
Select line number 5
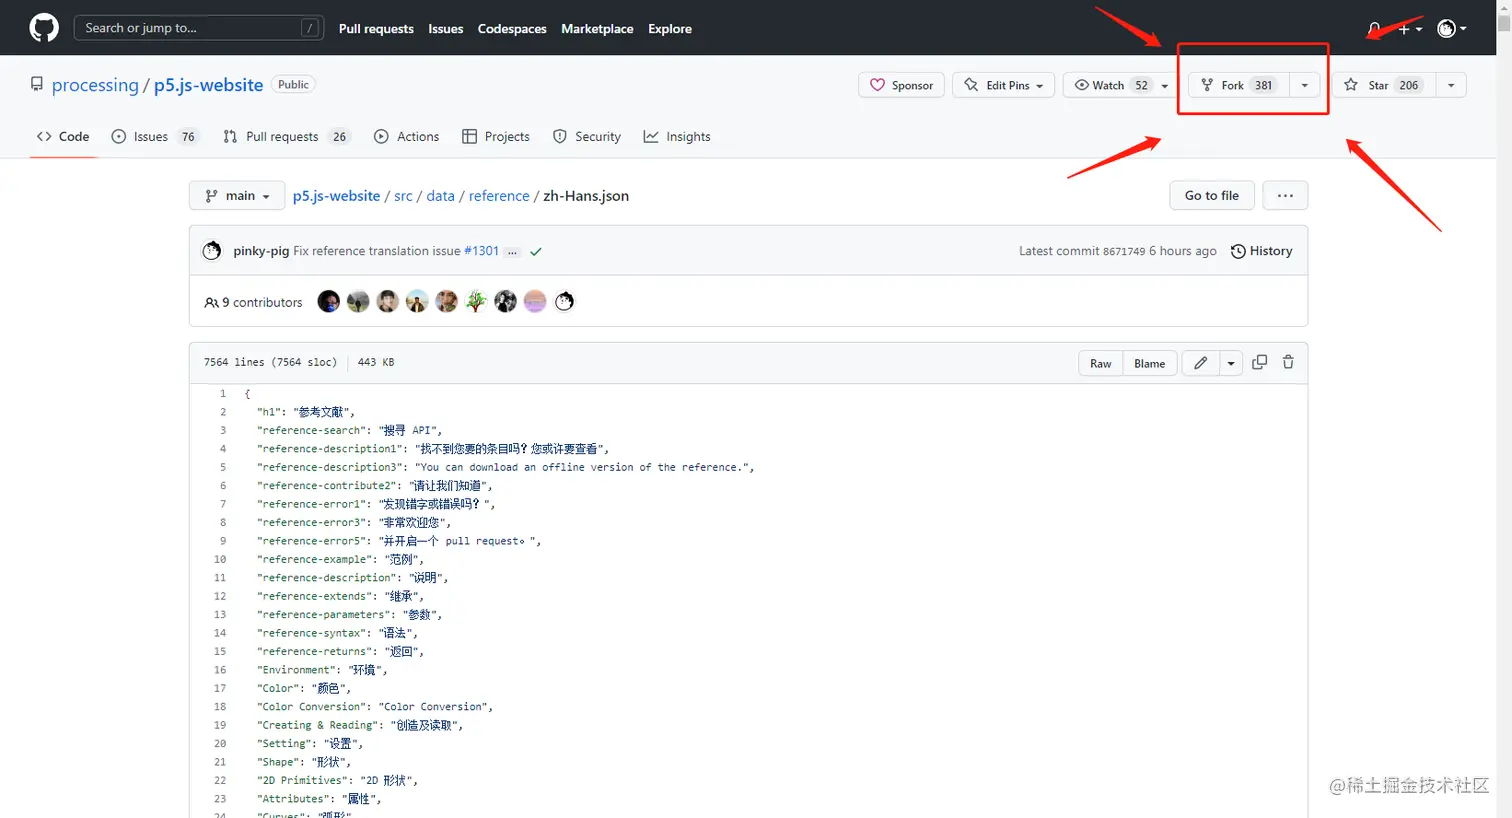coord(222,467)
